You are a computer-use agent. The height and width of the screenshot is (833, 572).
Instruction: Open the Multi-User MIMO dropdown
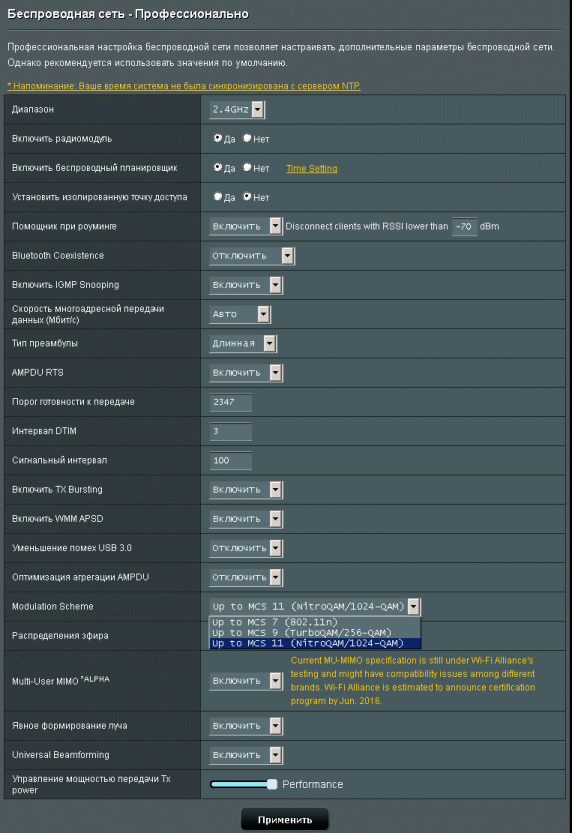[x=245, y=681]
